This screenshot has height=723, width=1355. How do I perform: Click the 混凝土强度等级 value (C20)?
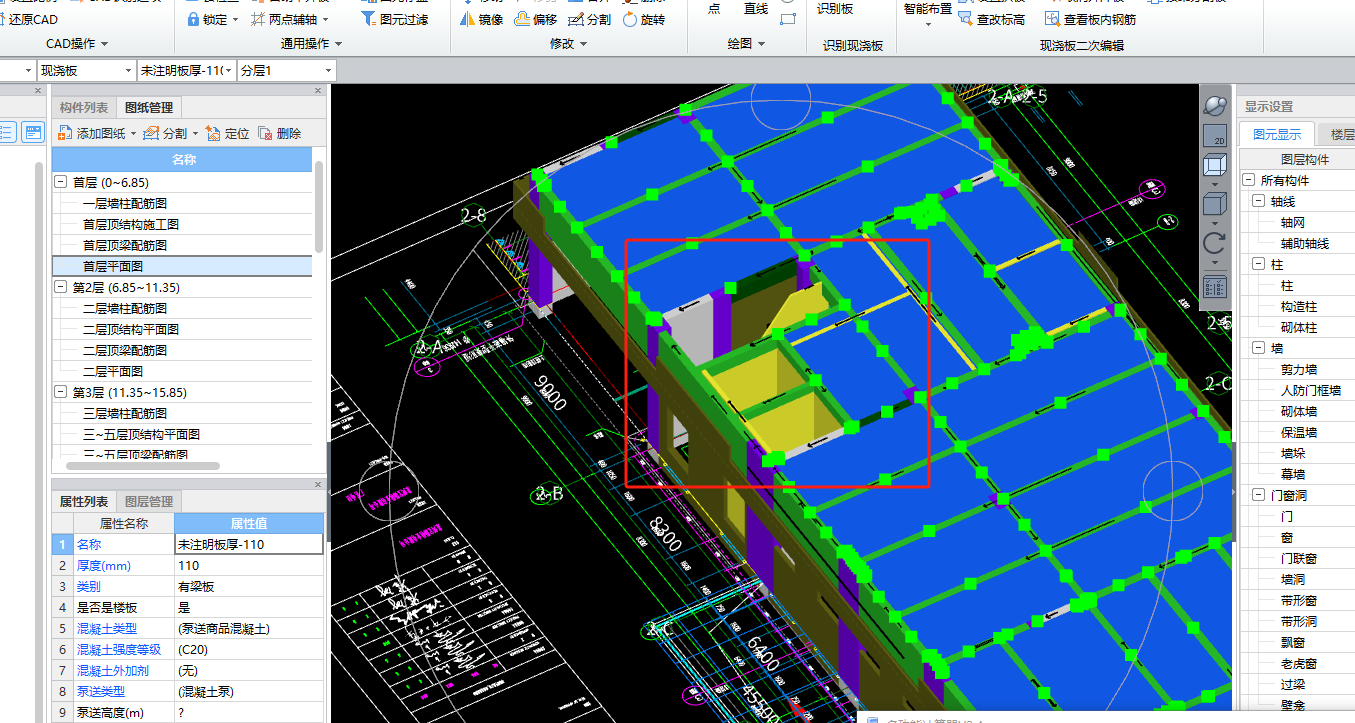[x=249, y=649]
